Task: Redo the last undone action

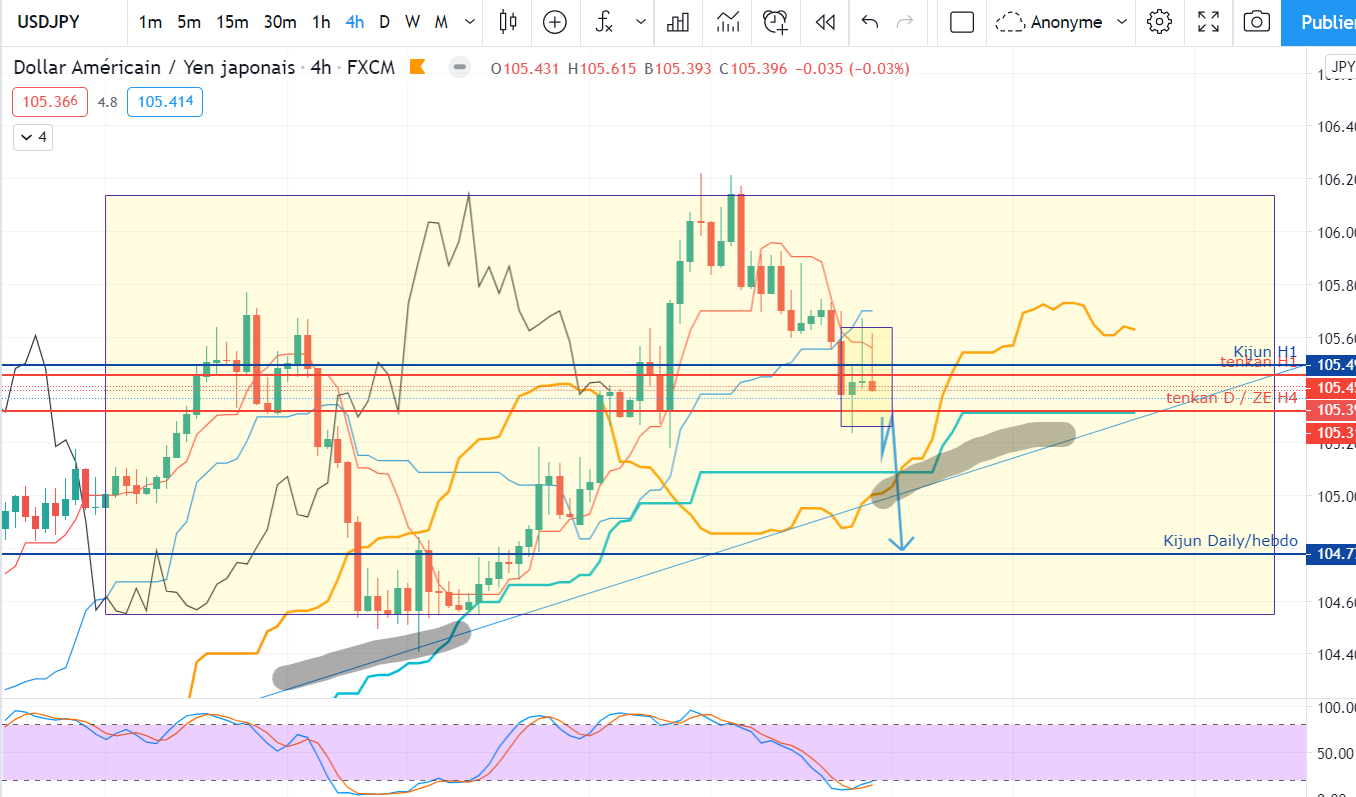Action: (x=906, y=22)
